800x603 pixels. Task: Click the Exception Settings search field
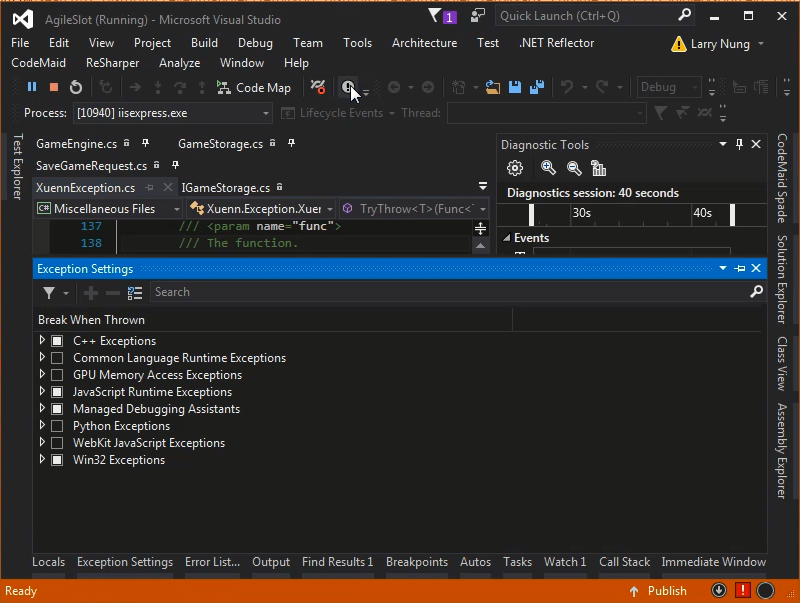(451, 292)
